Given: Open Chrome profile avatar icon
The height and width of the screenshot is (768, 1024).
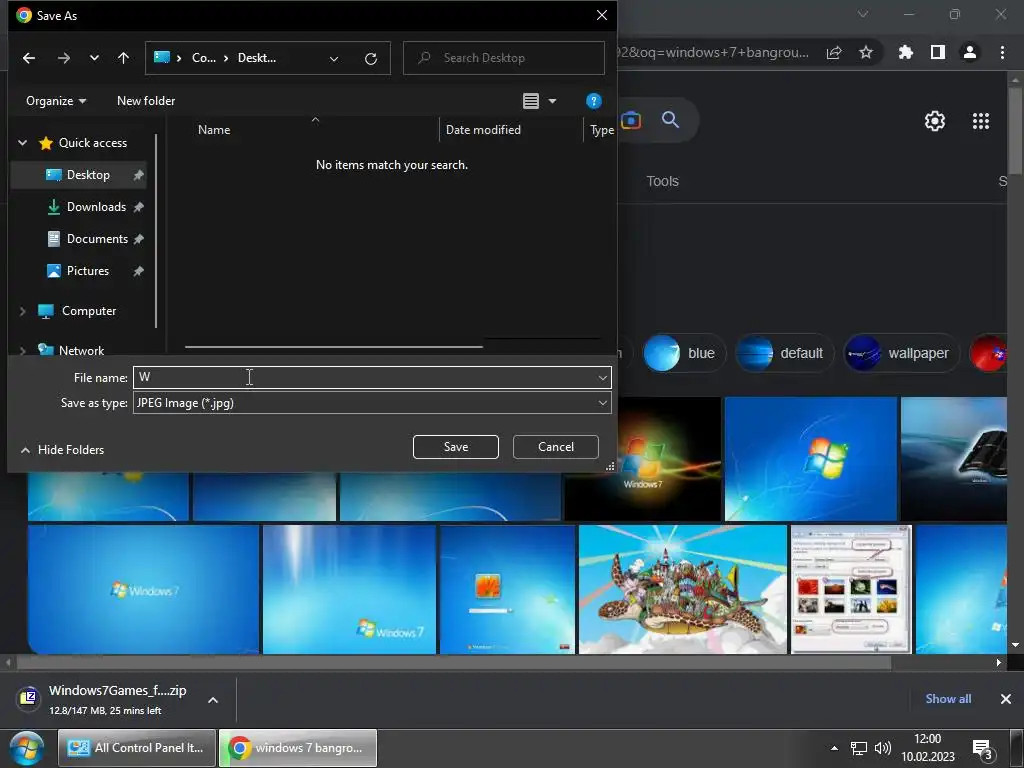Looking at the screenshot, I should click(970, 52).
